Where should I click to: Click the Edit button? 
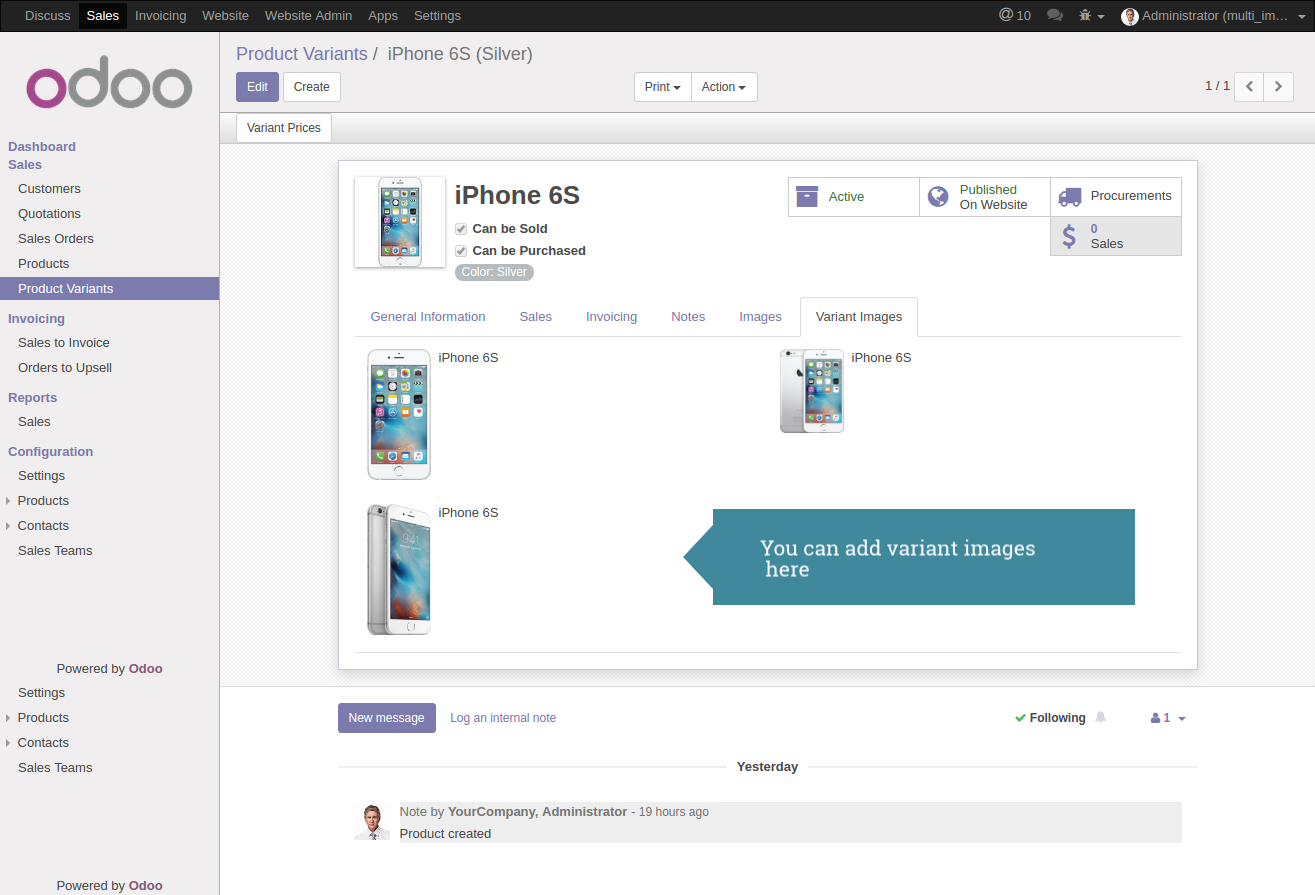257,87
